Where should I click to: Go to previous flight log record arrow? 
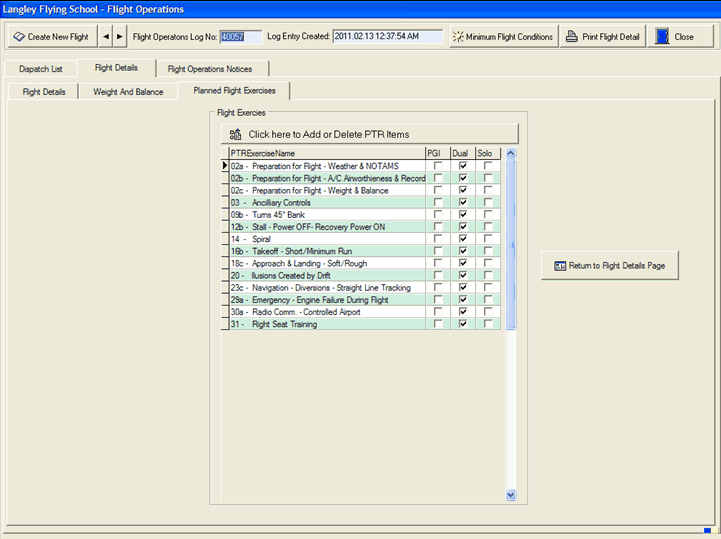[x=107, y=37]
